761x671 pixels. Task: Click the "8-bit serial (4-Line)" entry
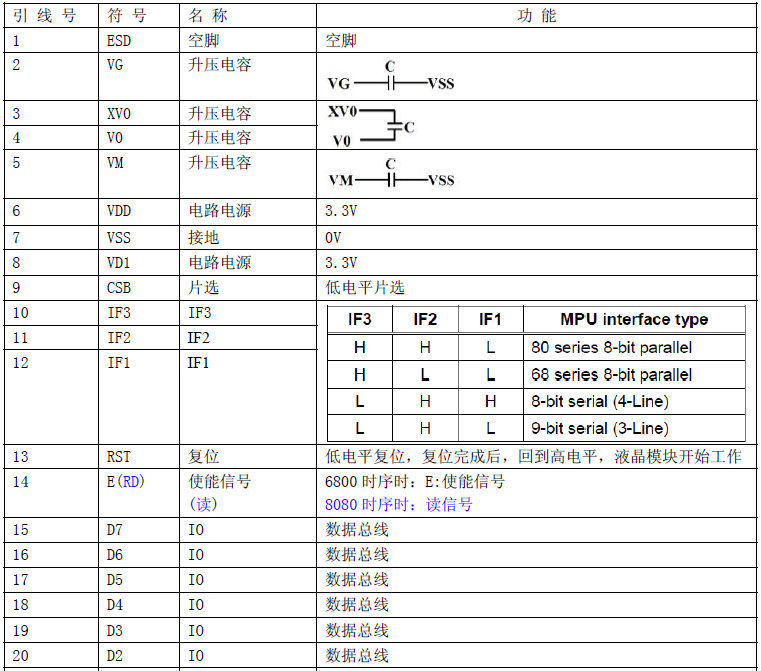point(600,402)
